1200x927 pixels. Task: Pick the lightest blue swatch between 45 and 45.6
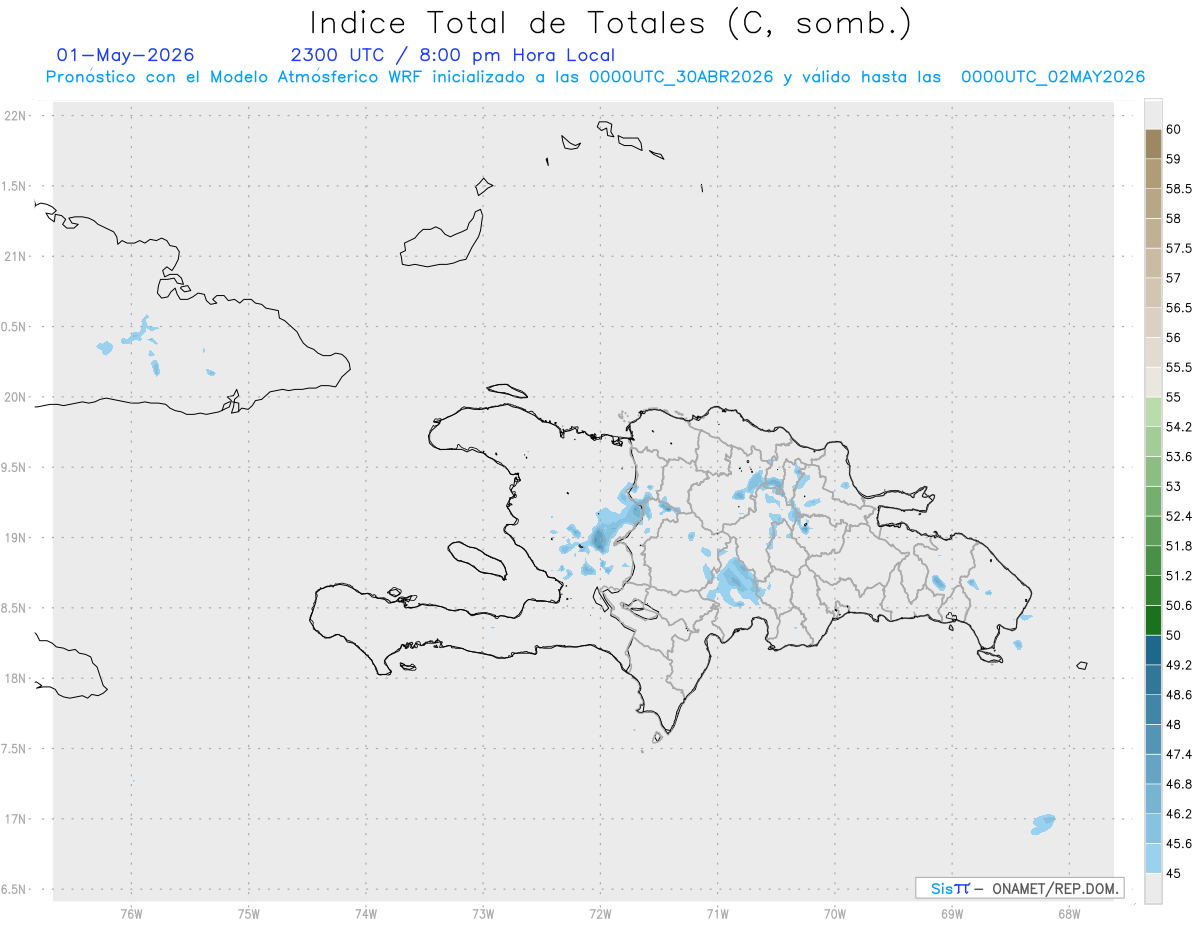coord(1153,858)
